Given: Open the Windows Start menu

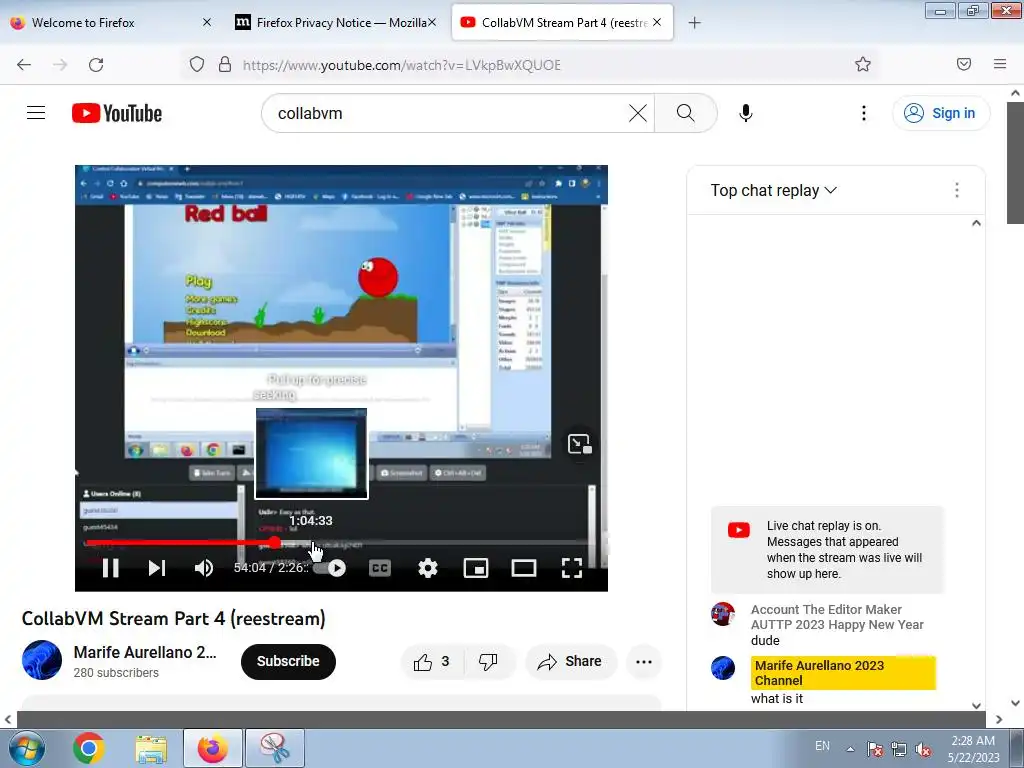Looking at the screenshot, I should click(26, 748).
